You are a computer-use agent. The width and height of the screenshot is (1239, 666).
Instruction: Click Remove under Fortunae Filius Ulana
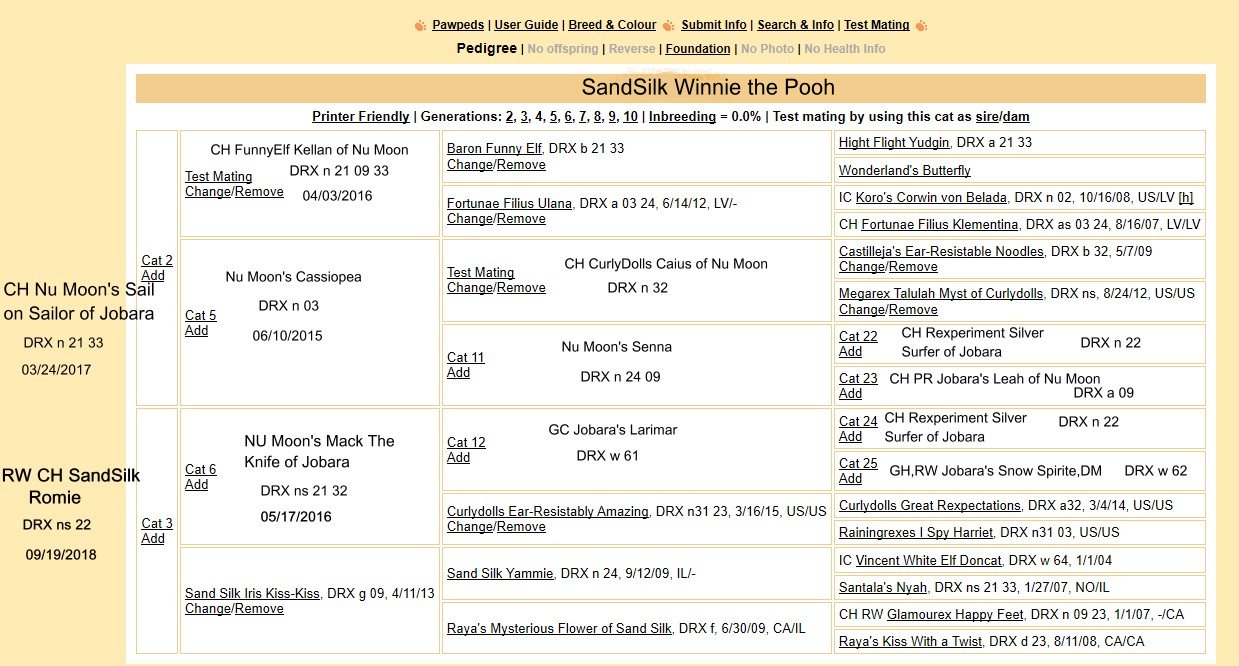pos(521,218)
